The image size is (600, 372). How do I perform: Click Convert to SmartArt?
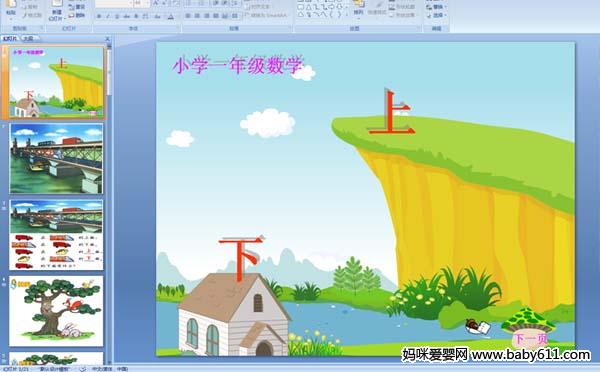click(266, 15)
